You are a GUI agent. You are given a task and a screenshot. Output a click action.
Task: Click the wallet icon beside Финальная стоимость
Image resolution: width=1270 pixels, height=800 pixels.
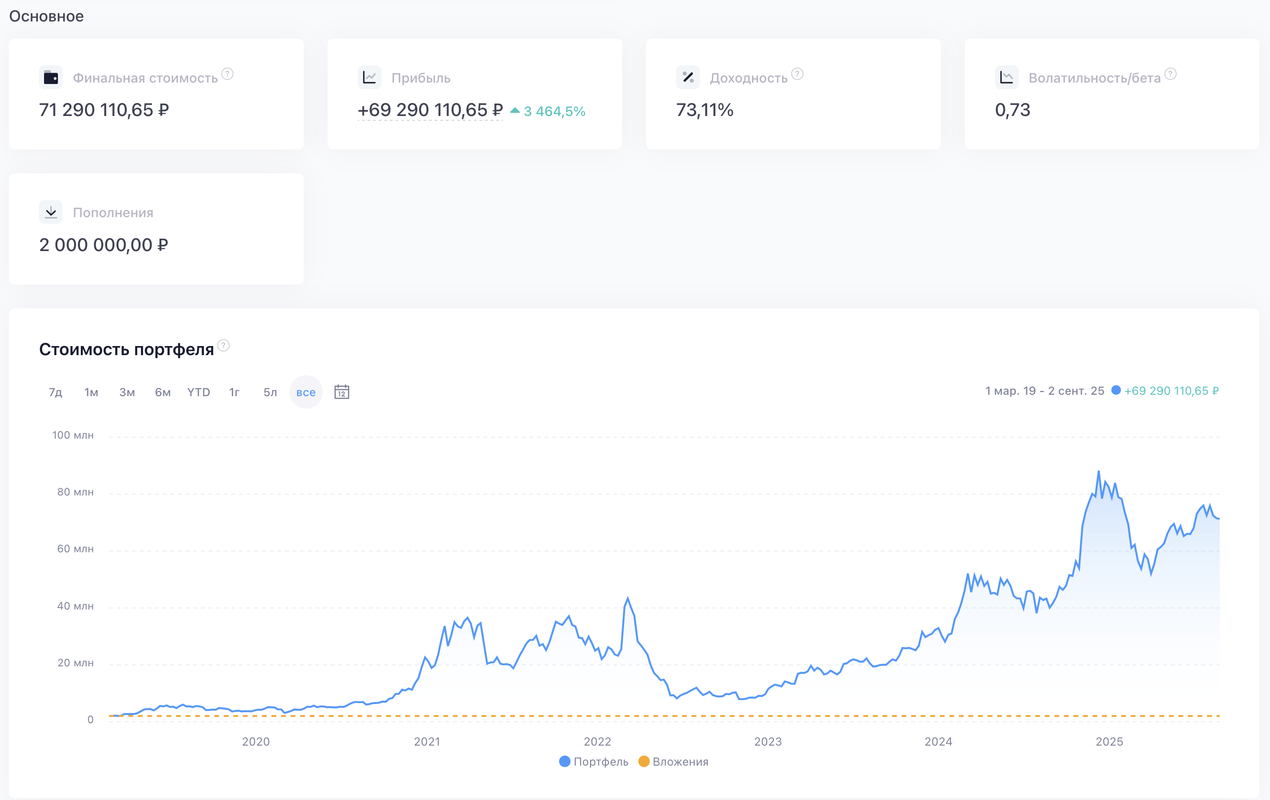click(x=51, y=77)
